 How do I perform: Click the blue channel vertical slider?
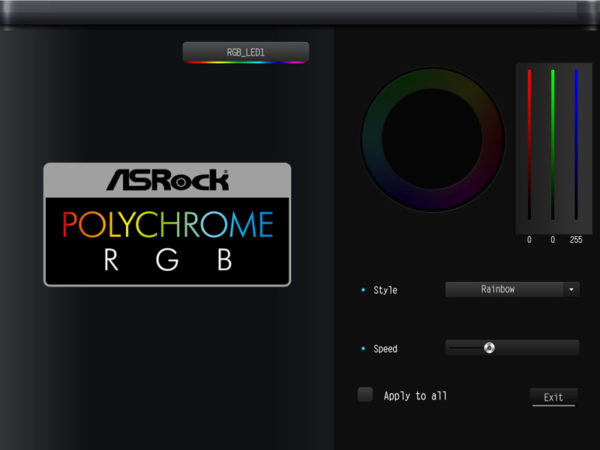[576, 145]
